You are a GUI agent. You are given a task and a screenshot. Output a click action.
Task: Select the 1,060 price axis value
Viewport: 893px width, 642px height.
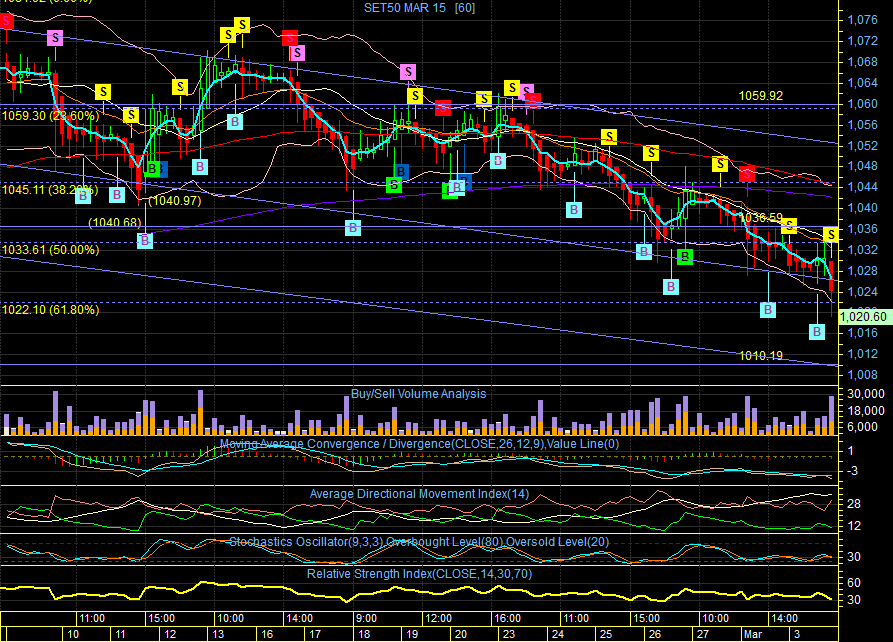point(863,104)
